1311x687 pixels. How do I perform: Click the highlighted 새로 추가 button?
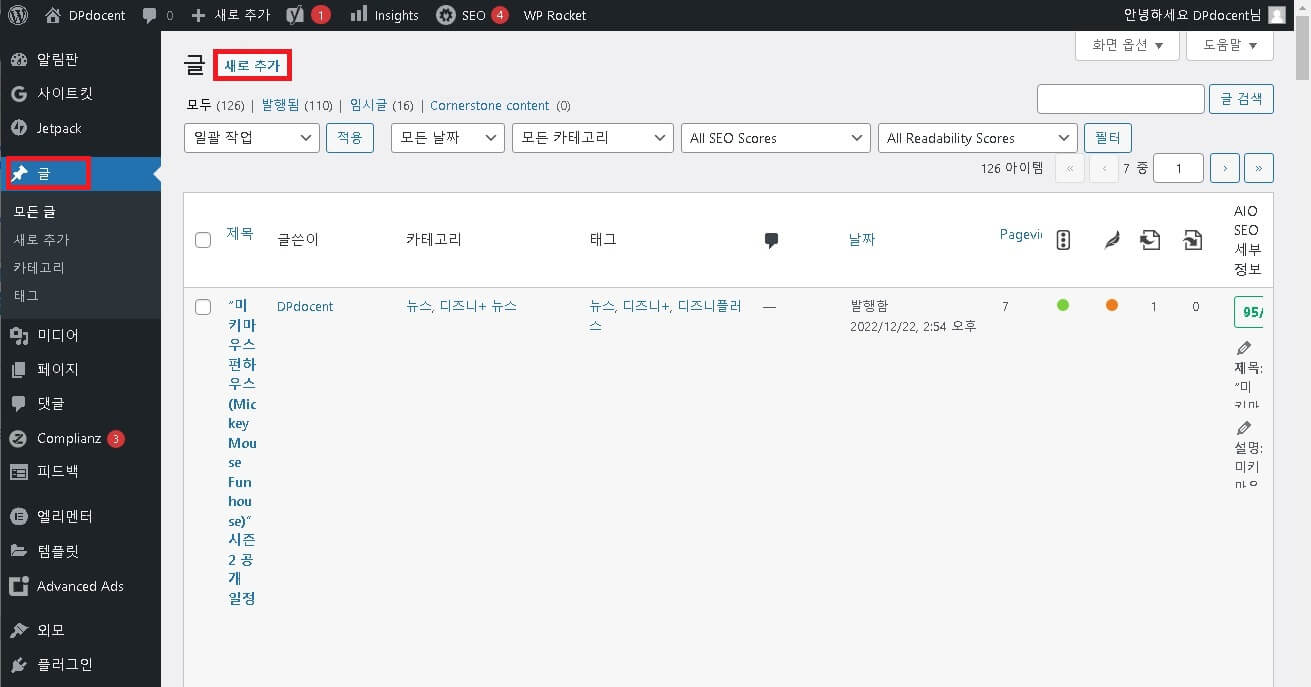tap(252, 64)
